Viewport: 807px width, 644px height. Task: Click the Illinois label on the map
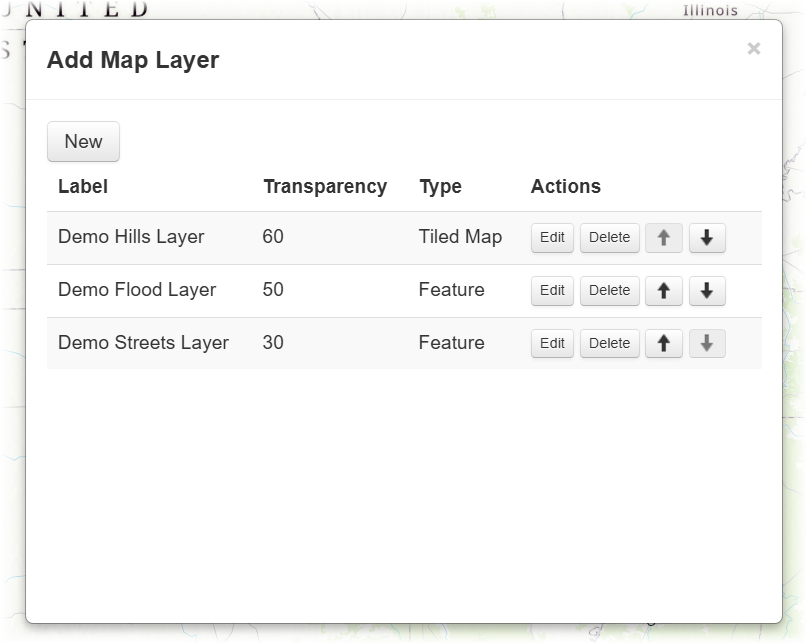711,10
